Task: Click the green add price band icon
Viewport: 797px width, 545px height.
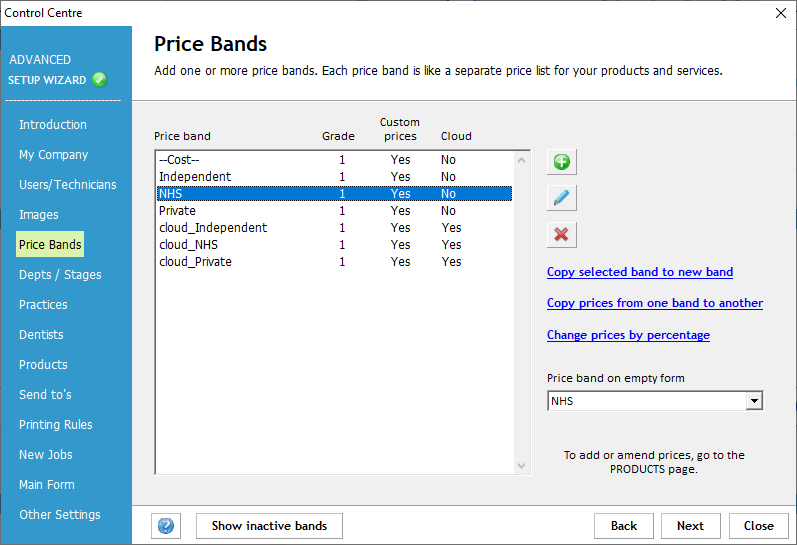Action: coord(562,162)
